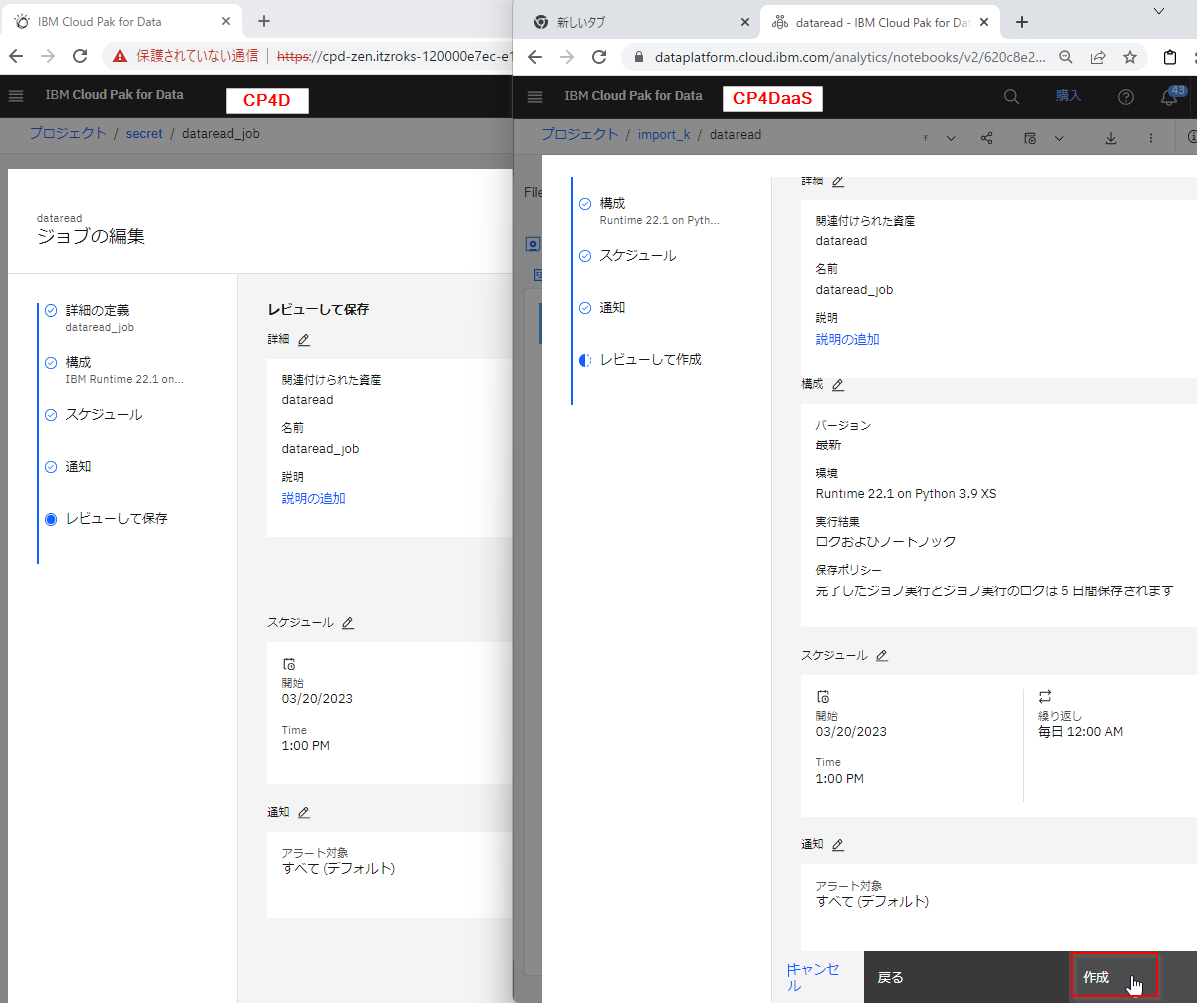Edit スケジュール section pencil in CP4D window
1197x1003 pixels.
(348, 623)
